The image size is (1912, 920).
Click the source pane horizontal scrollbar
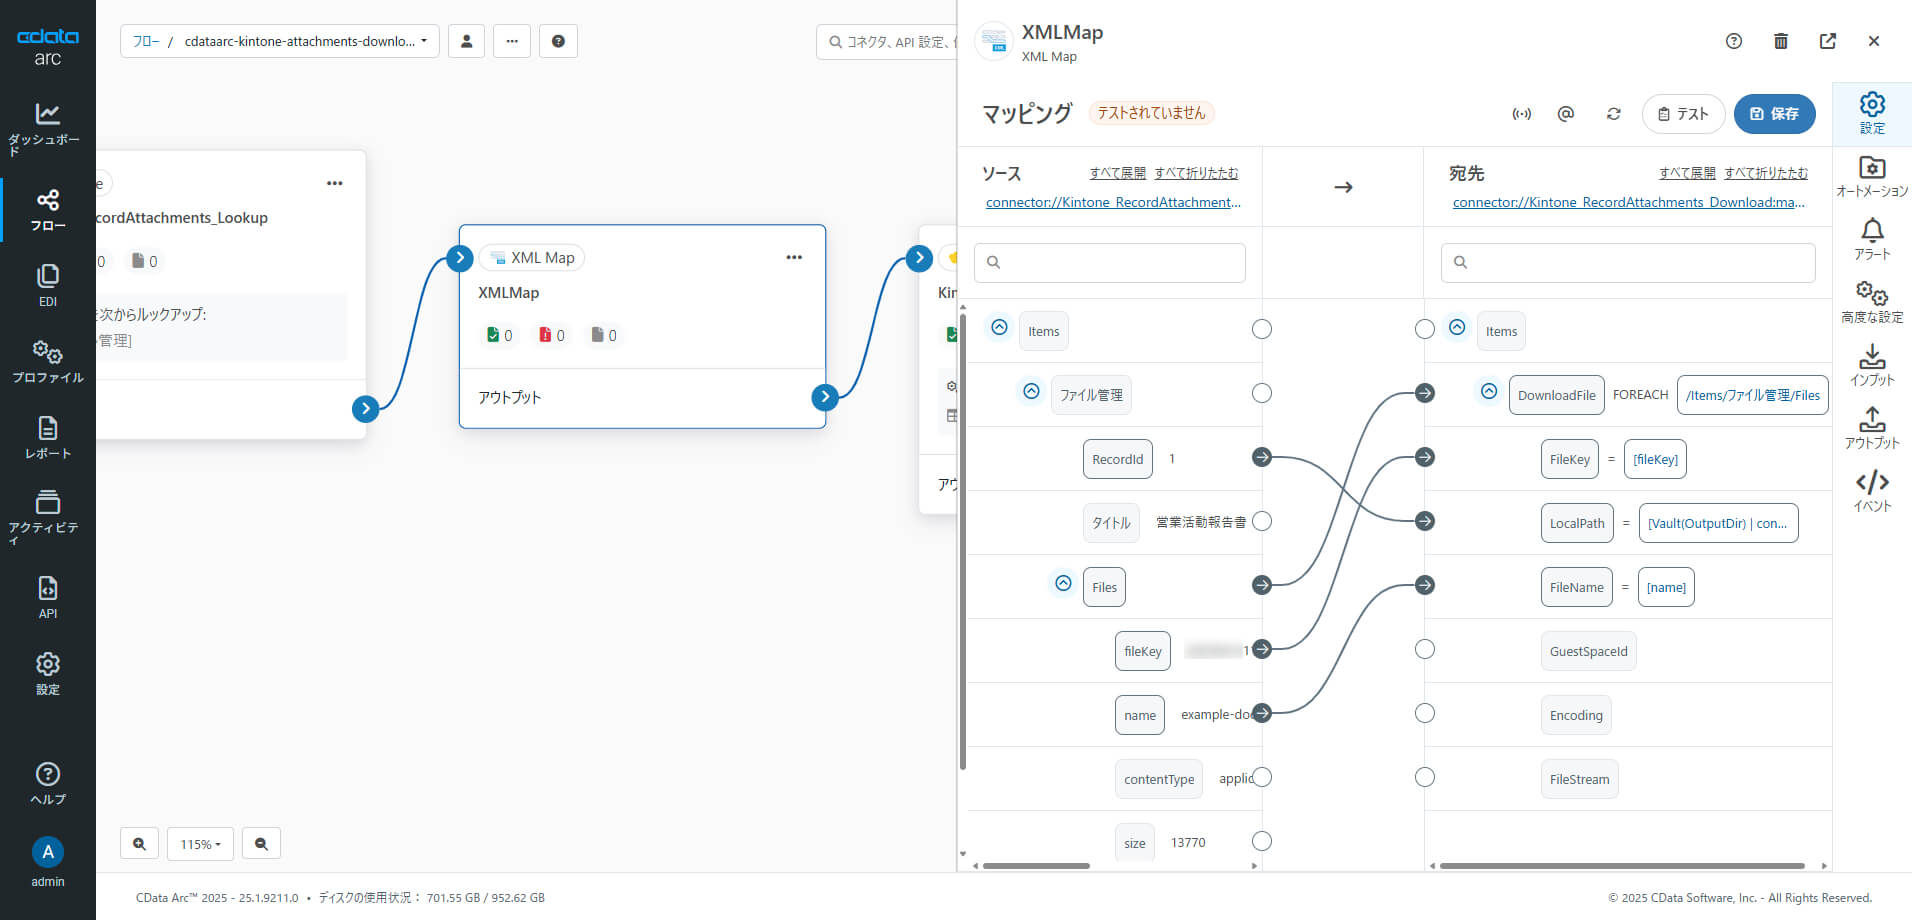pyautogui.click(x=1036, y=866)
